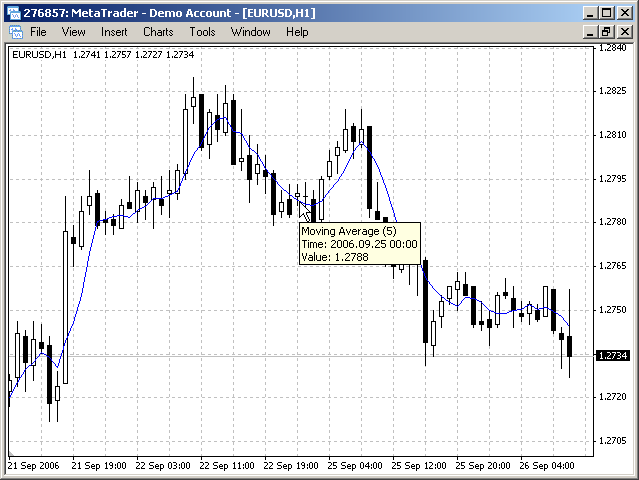
Task: Close the inner EURUSD,H1 chart window
Action: pyautogui.click(x=625, y=32)
